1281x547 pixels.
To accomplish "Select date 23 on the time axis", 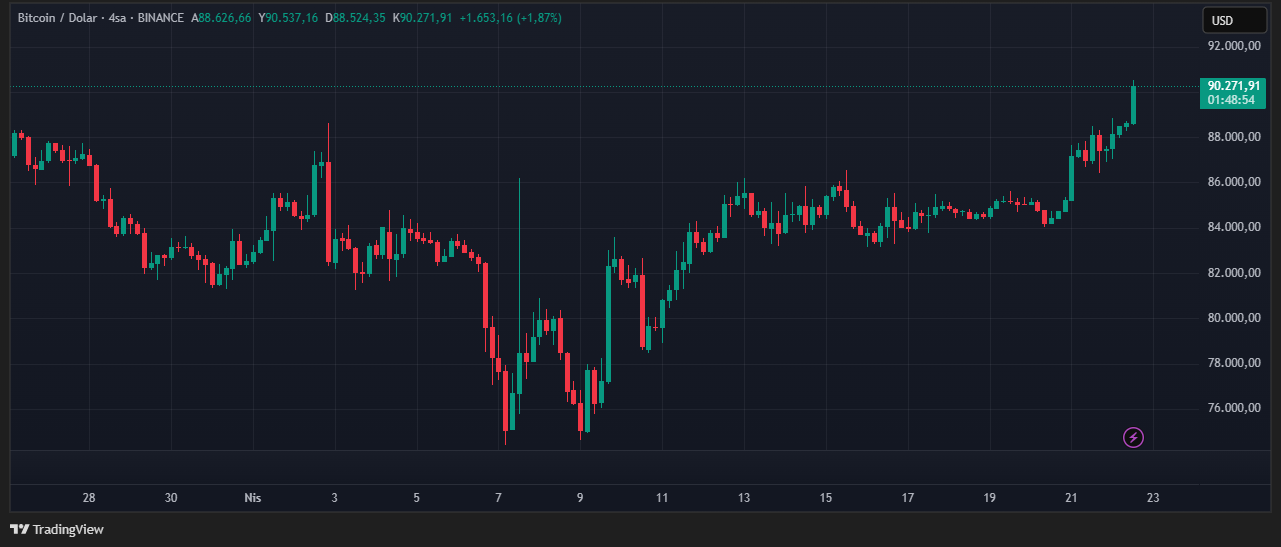I will click(x=1153, y=497).
